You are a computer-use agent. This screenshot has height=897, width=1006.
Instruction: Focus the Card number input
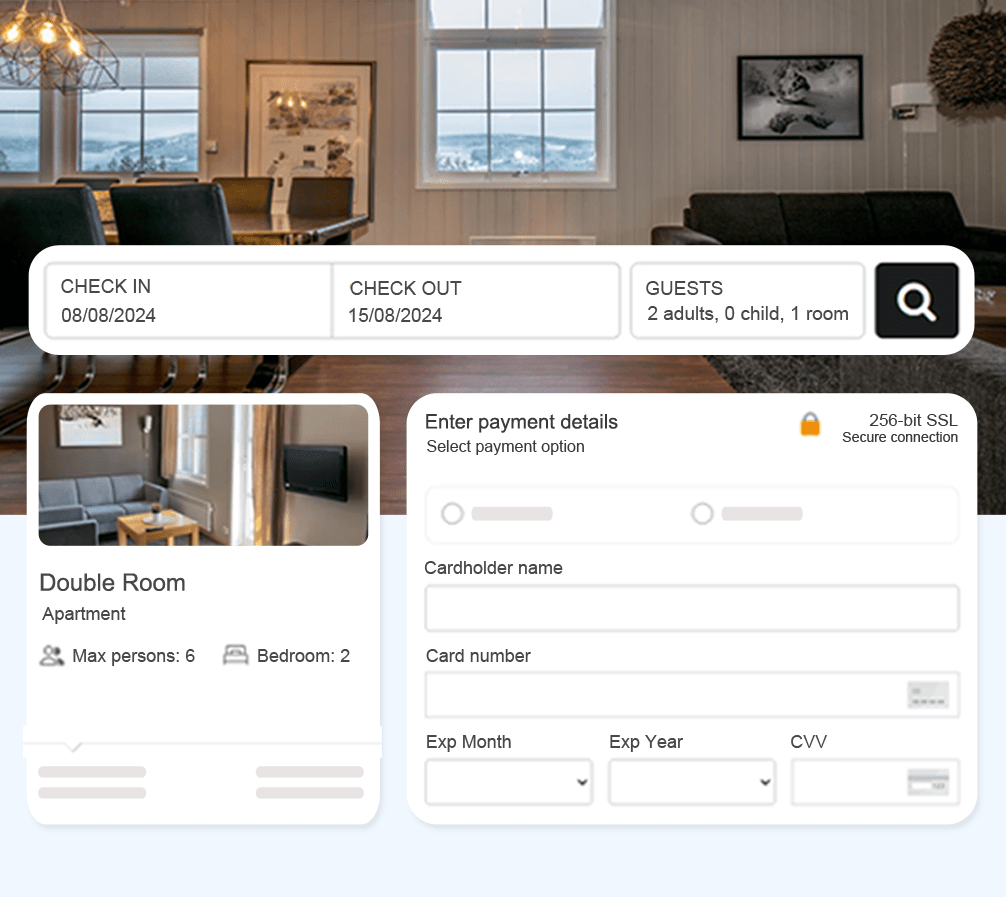pyautogui.click(x=692, y=695)
